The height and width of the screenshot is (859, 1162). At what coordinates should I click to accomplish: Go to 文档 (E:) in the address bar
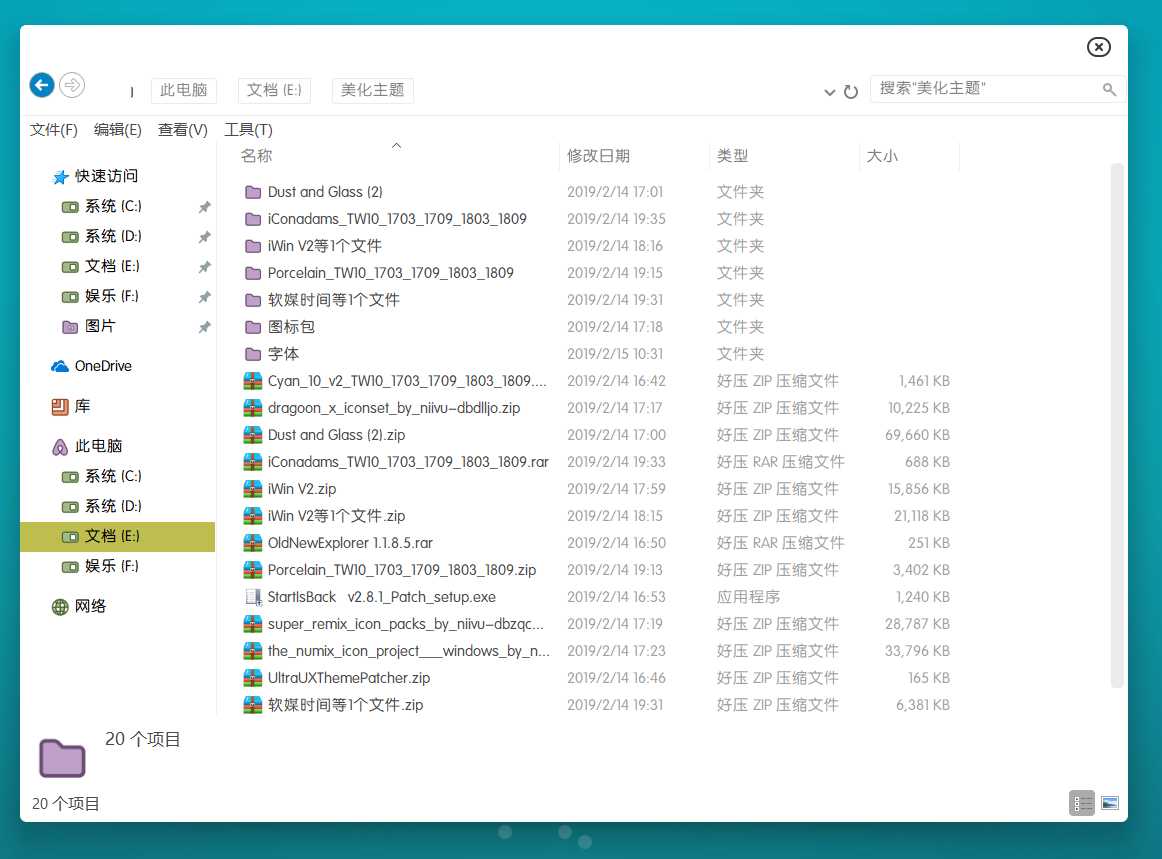point(274,90)
